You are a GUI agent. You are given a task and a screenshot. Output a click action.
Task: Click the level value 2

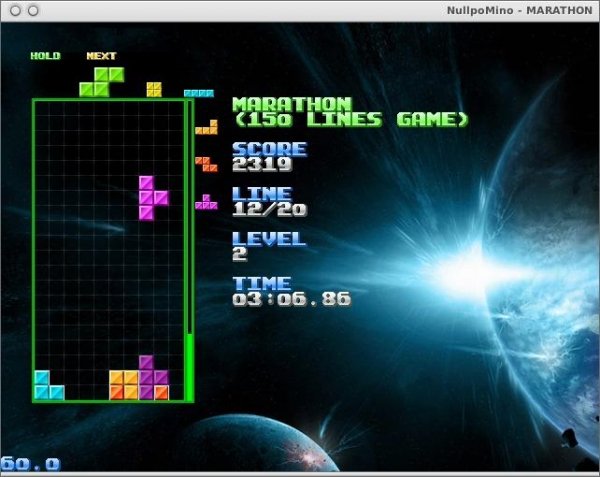(x=240, y=254)
